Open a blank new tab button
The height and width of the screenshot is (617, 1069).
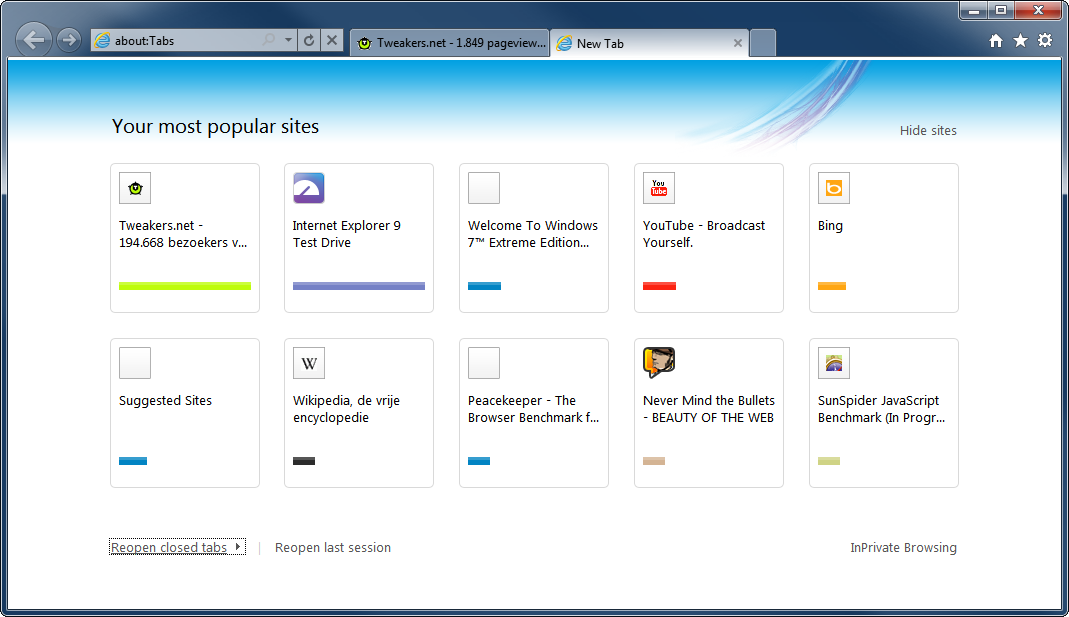pyautogui.click(x=762, y=43)
